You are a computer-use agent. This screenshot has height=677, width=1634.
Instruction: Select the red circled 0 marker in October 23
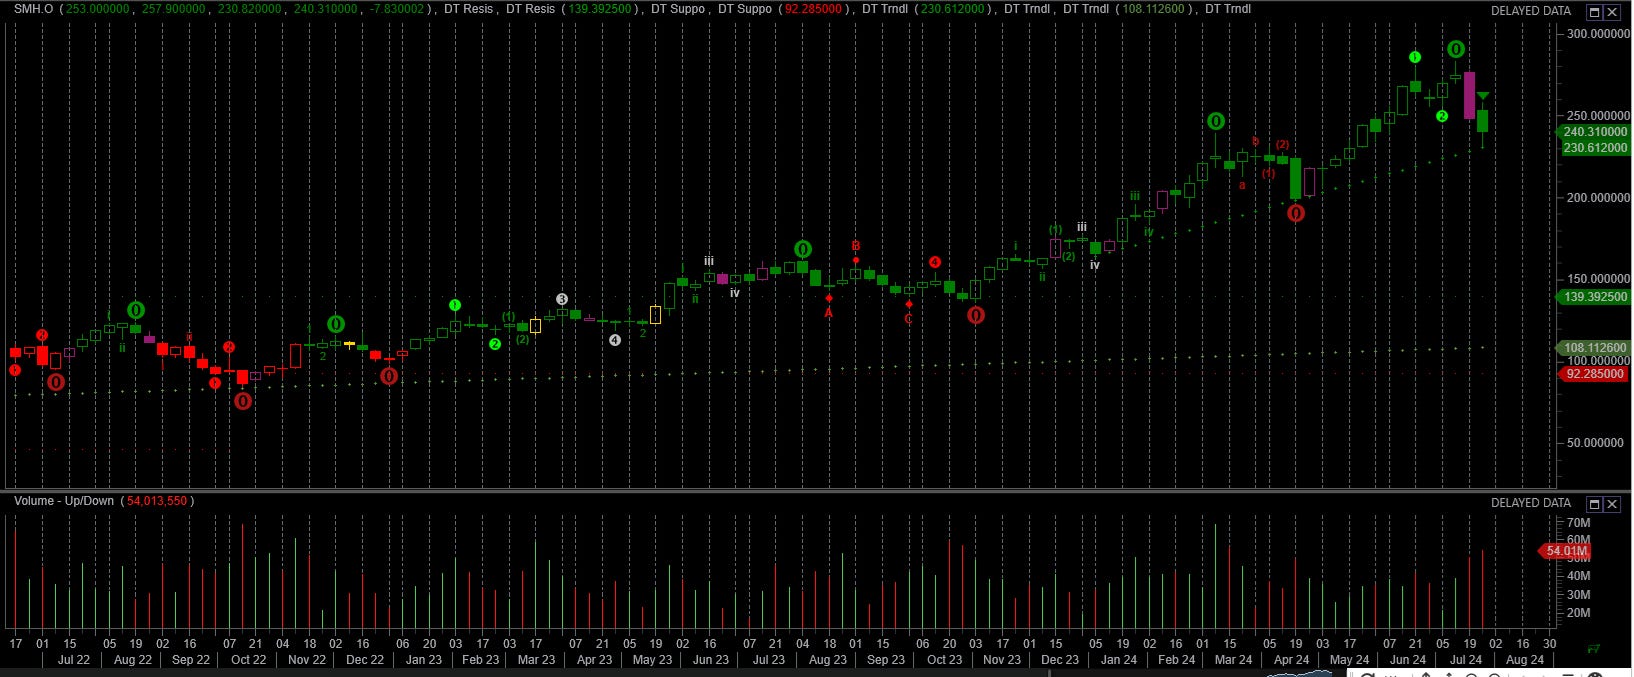coord(976,315)
